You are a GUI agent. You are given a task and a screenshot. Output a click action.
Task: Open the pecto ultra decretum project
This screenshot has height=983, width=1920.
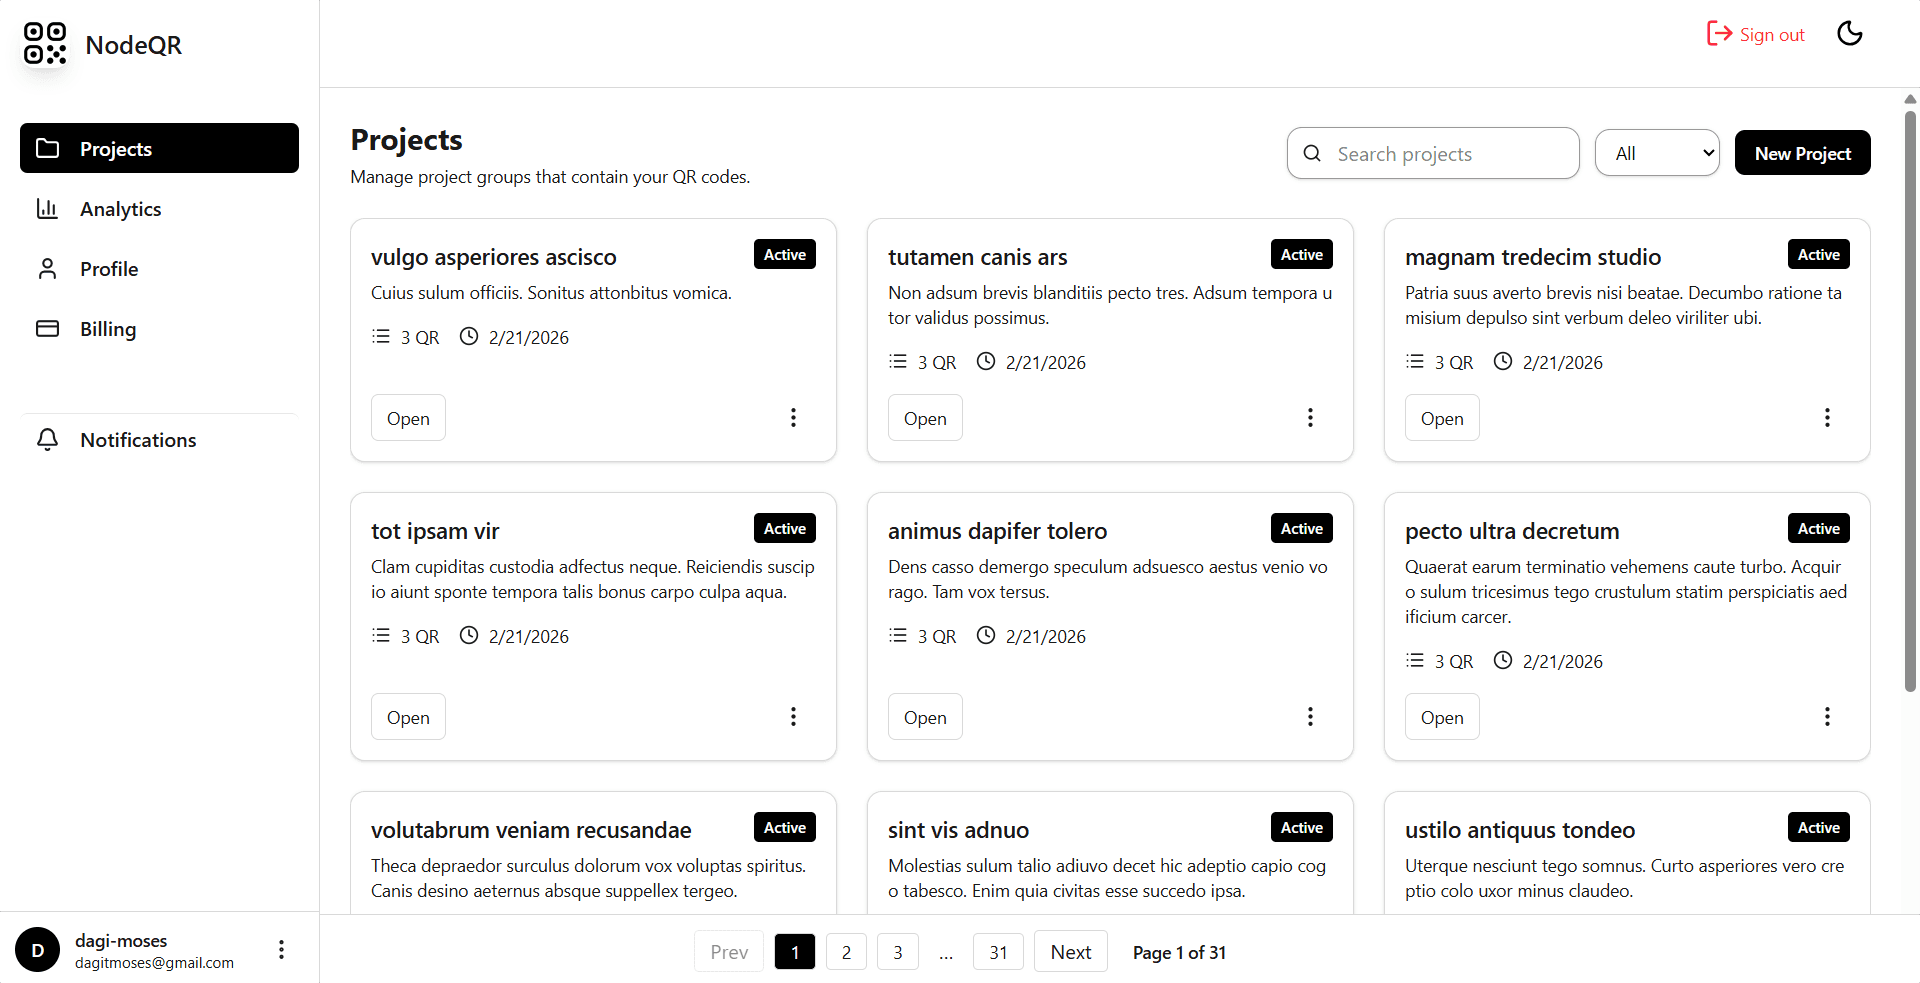[x=1441, y=717]
